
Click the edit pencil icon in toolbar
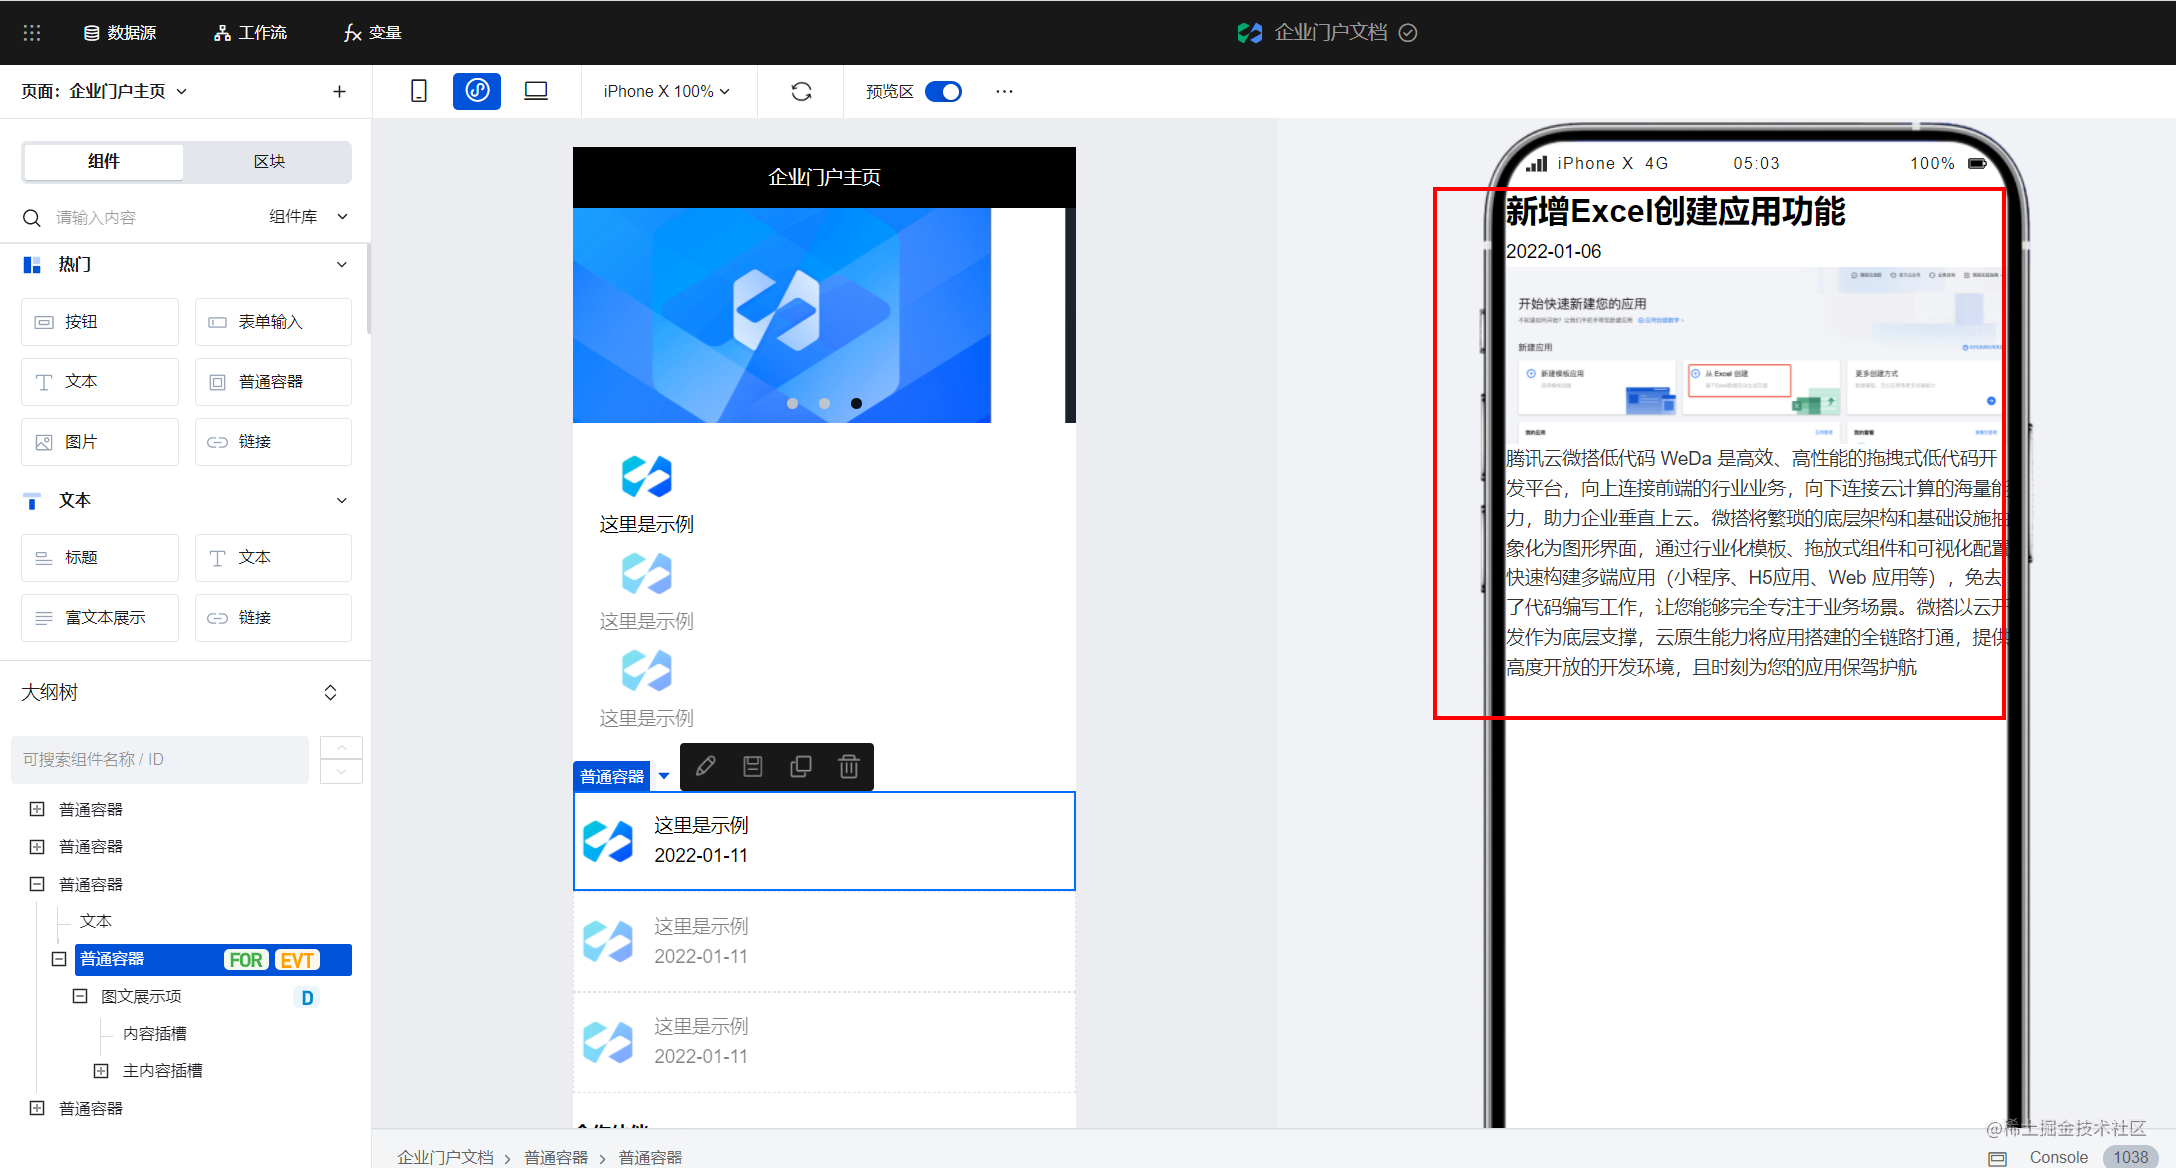click(705, 767)
